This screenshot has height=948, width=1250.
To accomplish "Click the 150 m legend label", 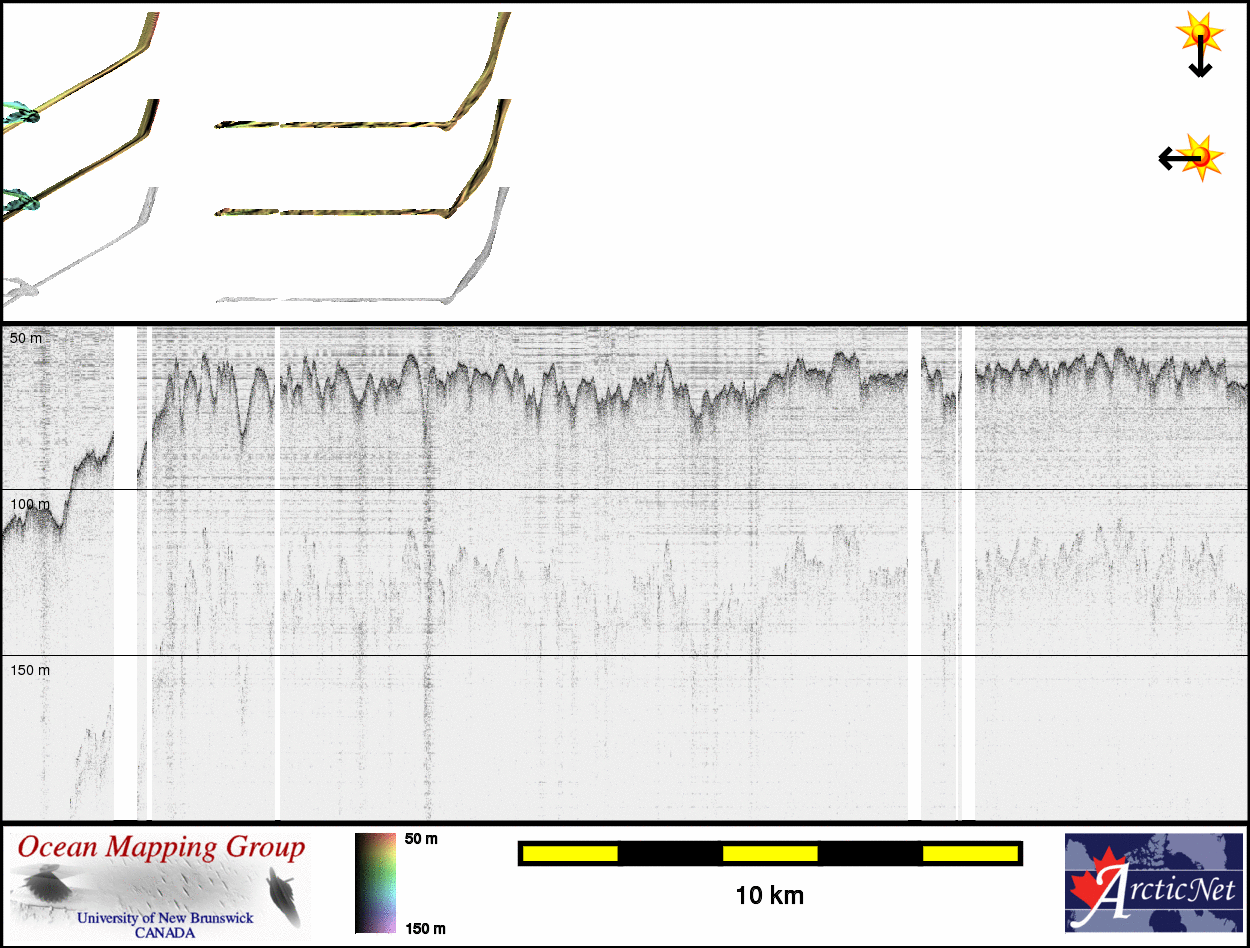I will [x=424, y=929].
